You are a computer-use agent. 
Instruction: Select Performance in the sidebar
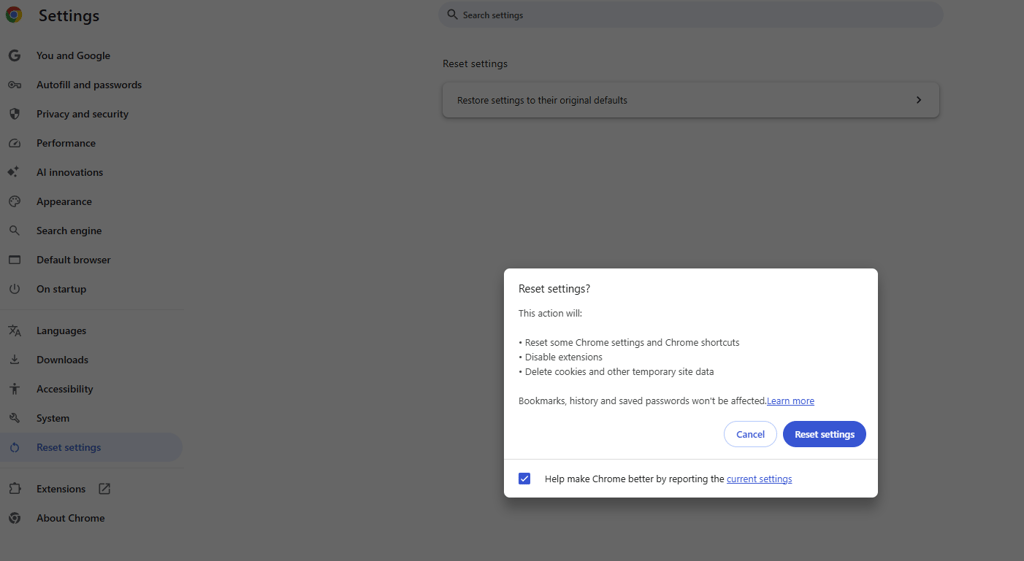point(66,143)
